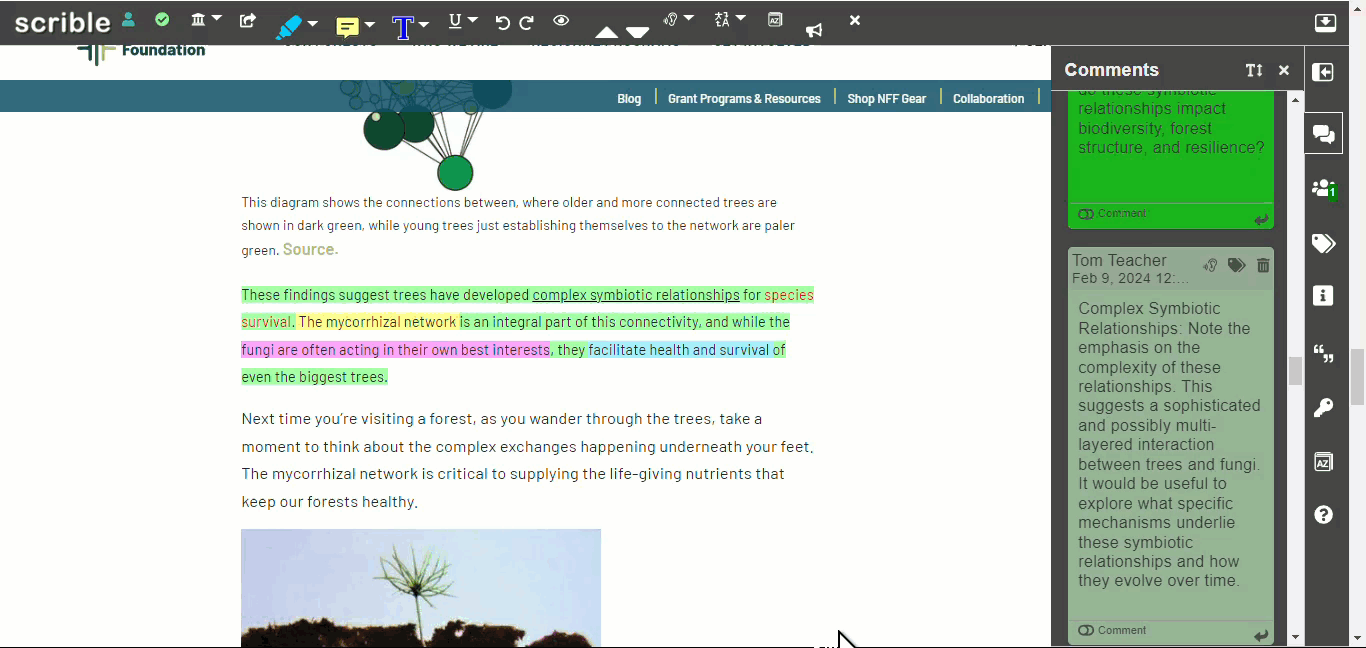
Task: Open the tags sidebar tab
Action: coord(1324,243)
